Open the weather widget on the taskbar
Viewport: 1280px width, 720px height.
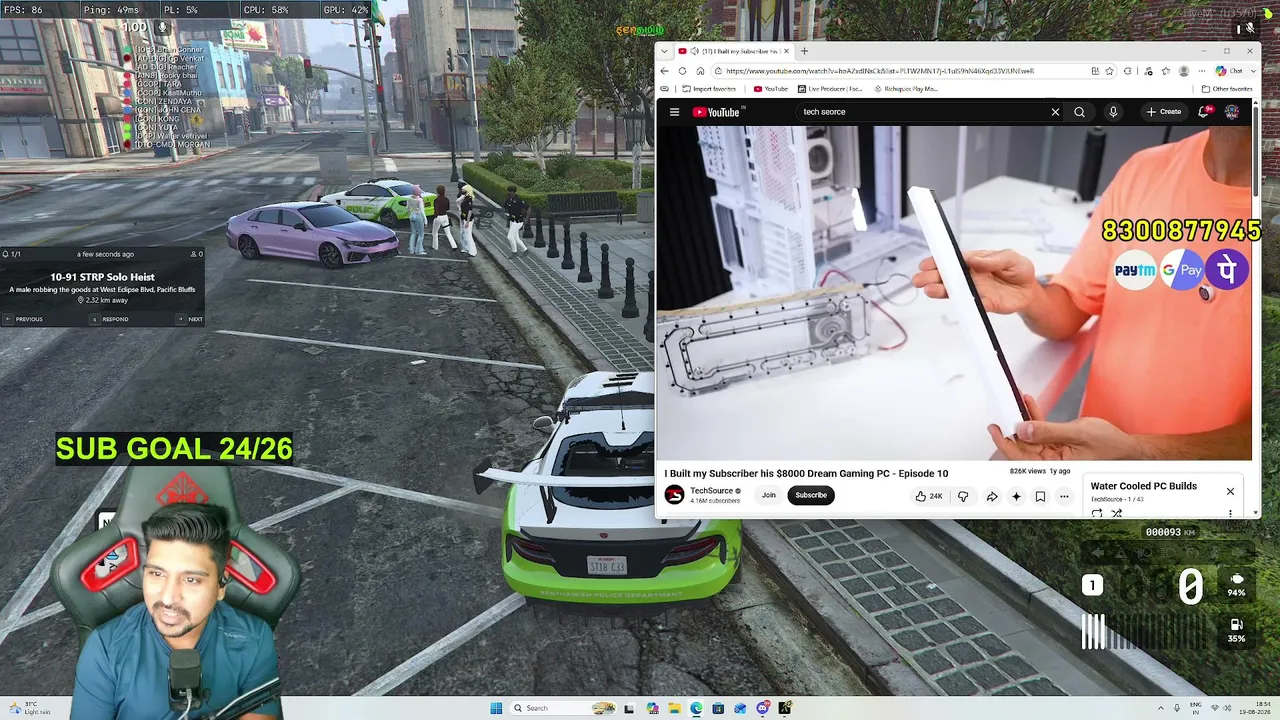tap(28, 708)
